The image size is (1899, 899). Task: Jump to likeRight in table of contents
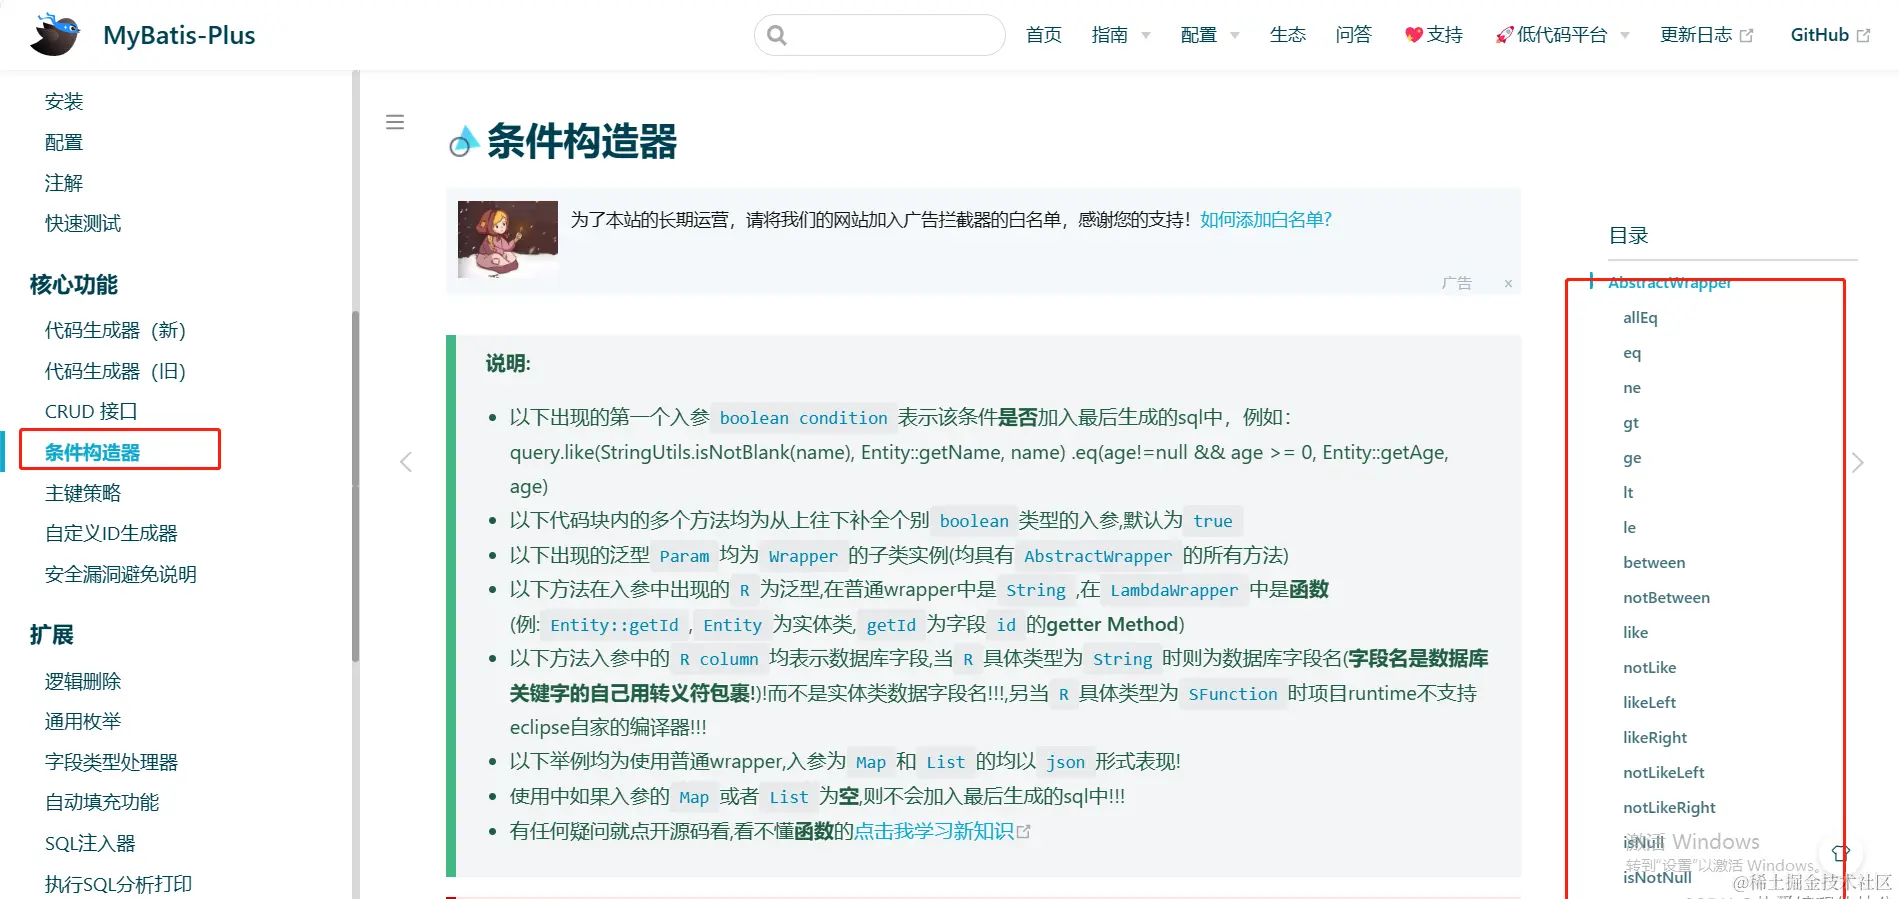coord(1655,738)
